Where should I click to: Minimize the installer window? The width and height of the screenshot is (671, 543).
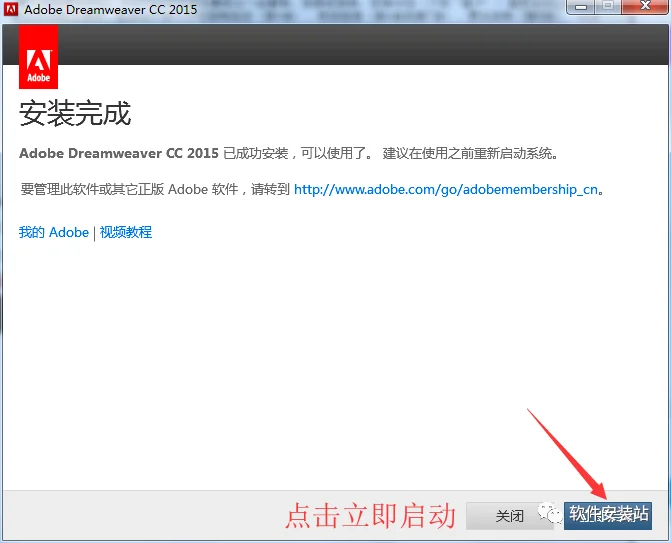pyautogui.click(x=581, y=7)
